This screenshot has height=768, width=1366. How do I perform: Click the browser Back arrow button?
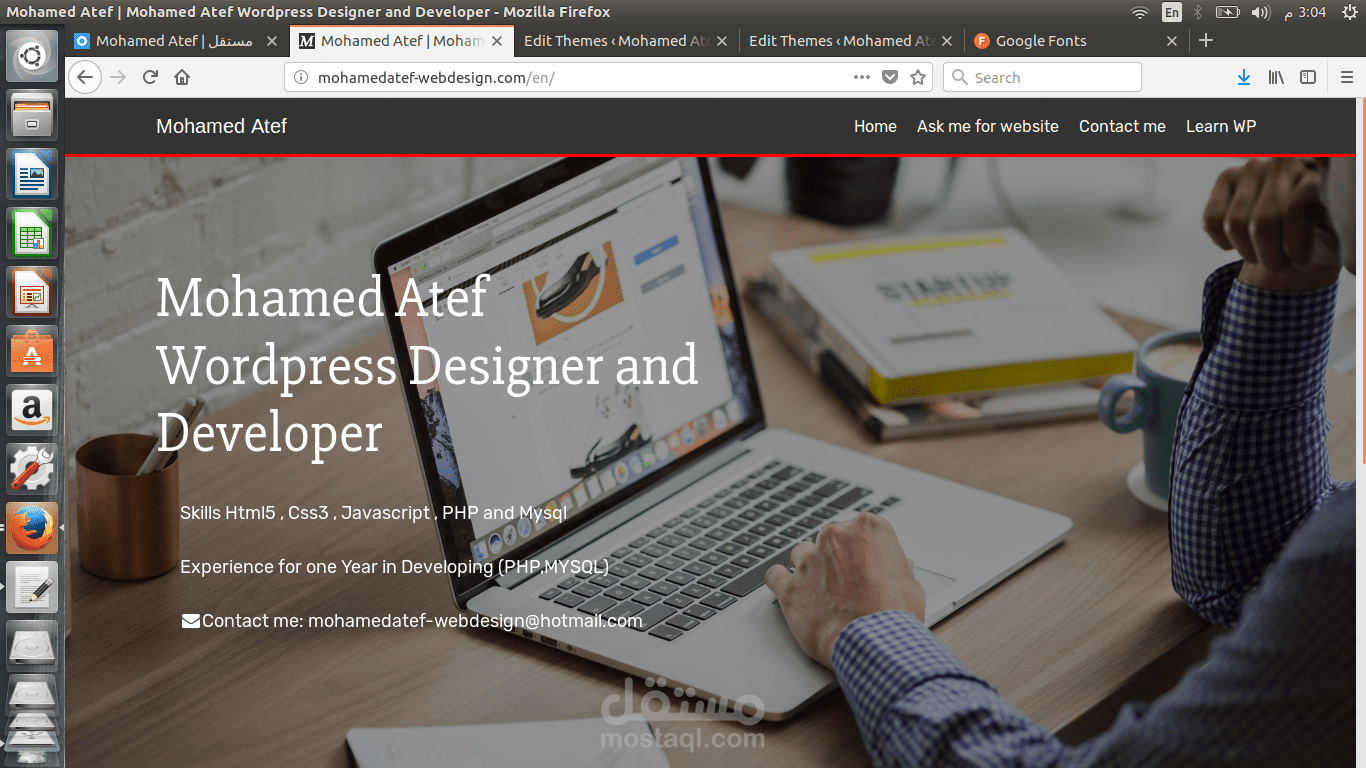85,77
